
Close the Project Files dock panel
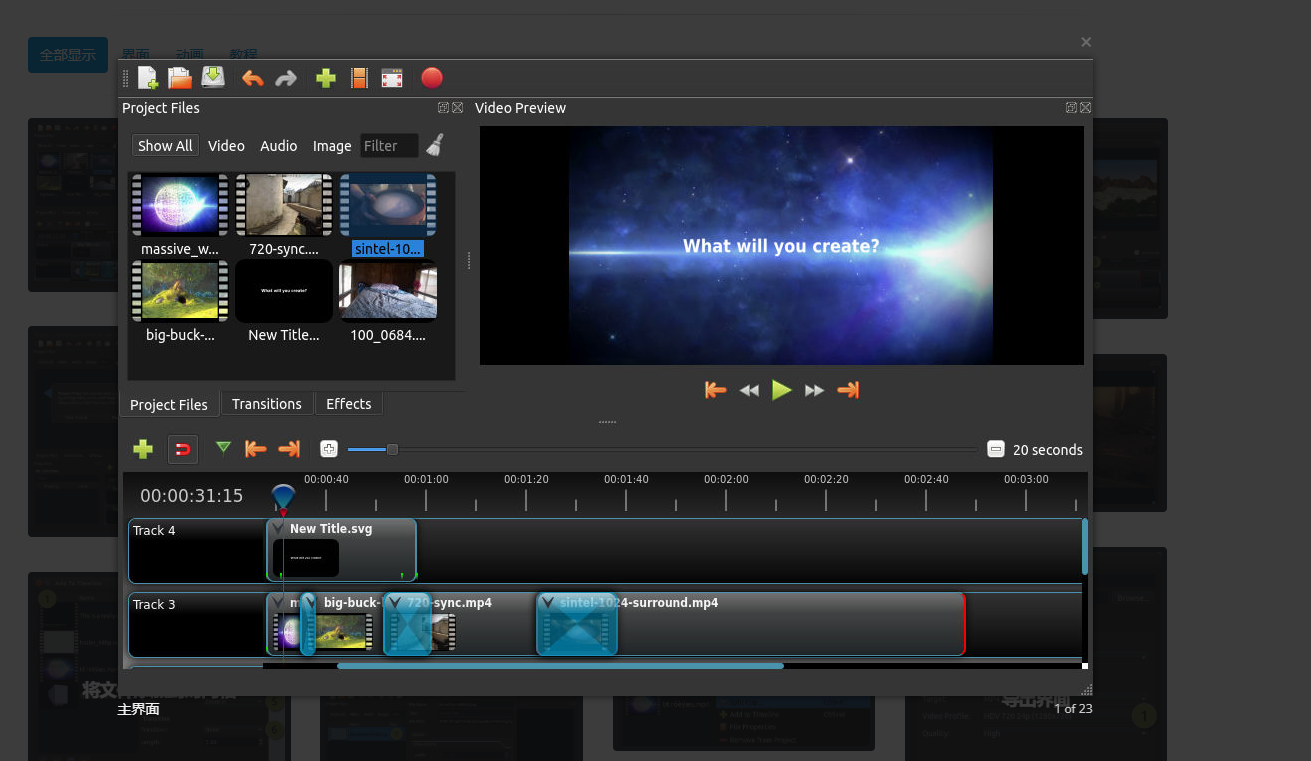coord(457,108)
